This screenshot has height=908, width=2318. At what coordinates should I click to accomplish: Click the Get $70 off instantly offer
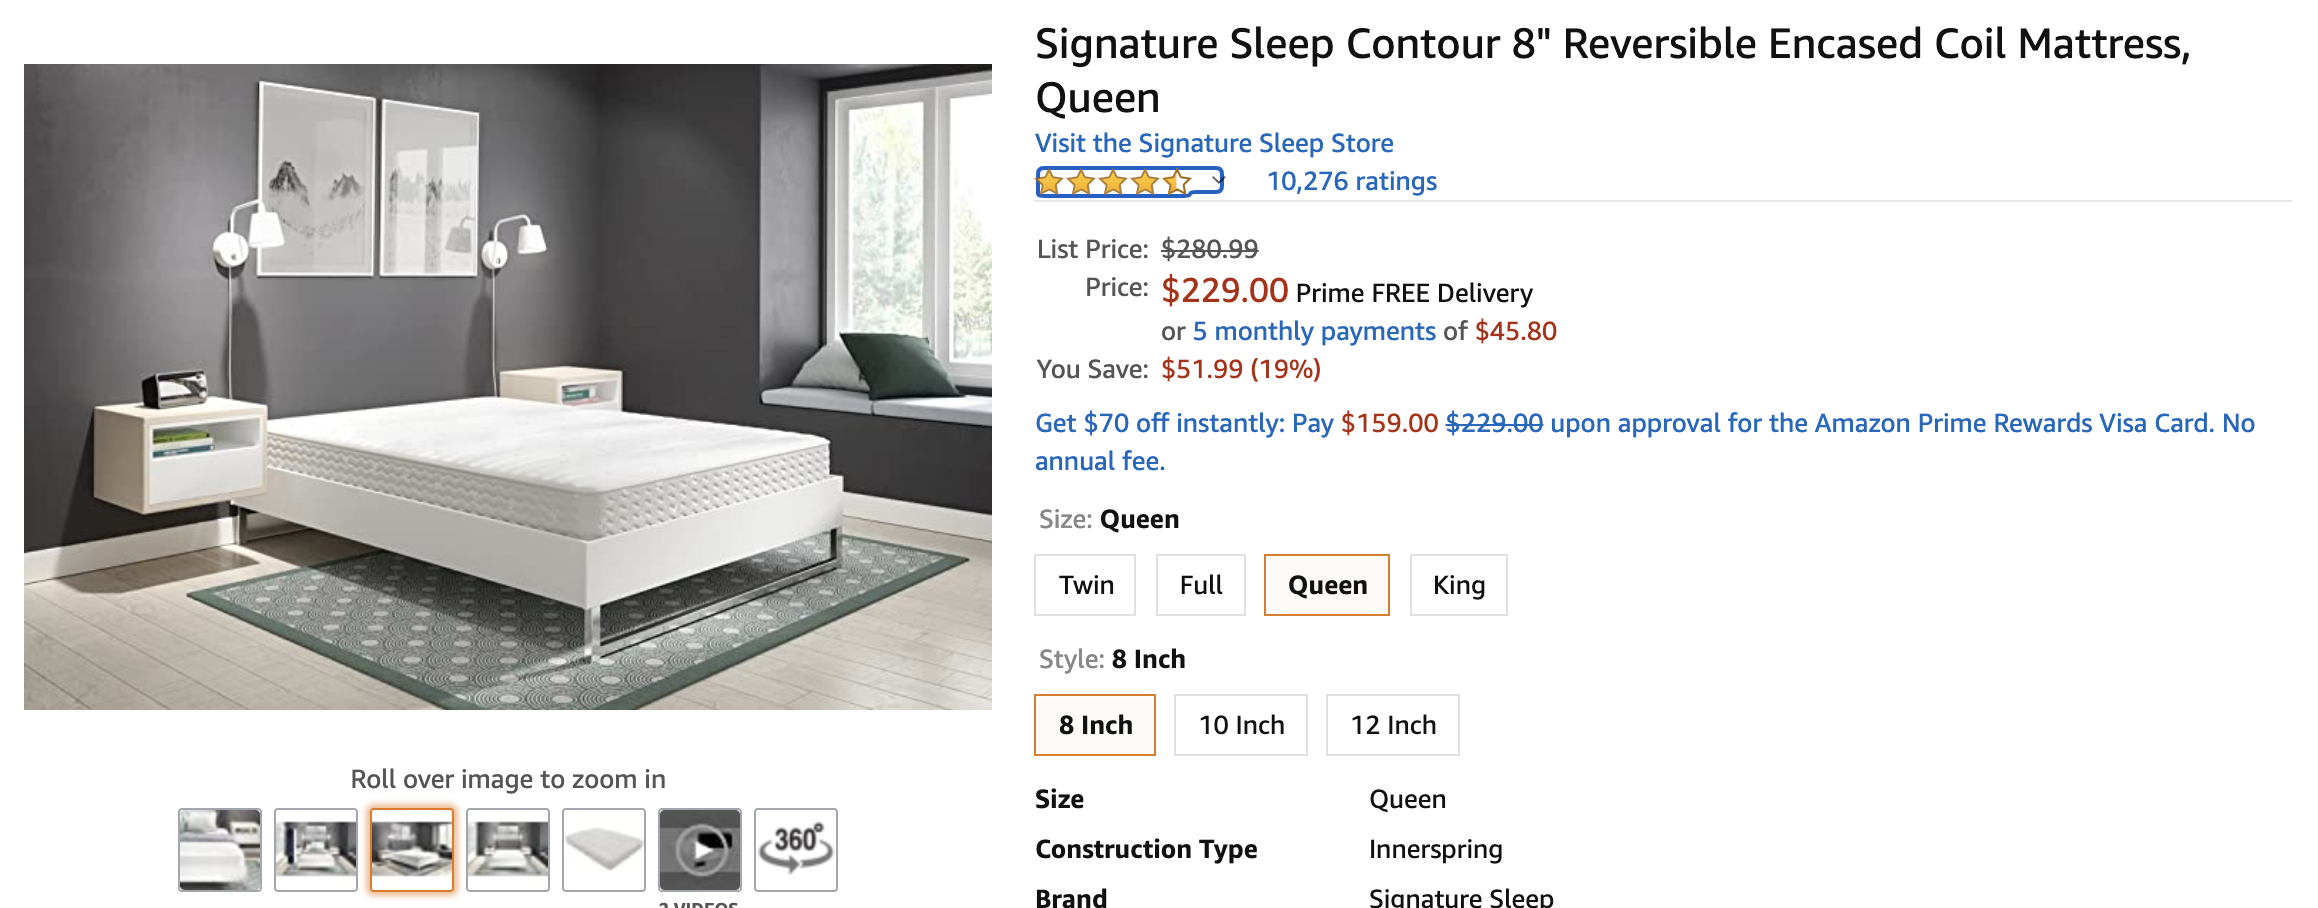click(x=1159, y=423)
